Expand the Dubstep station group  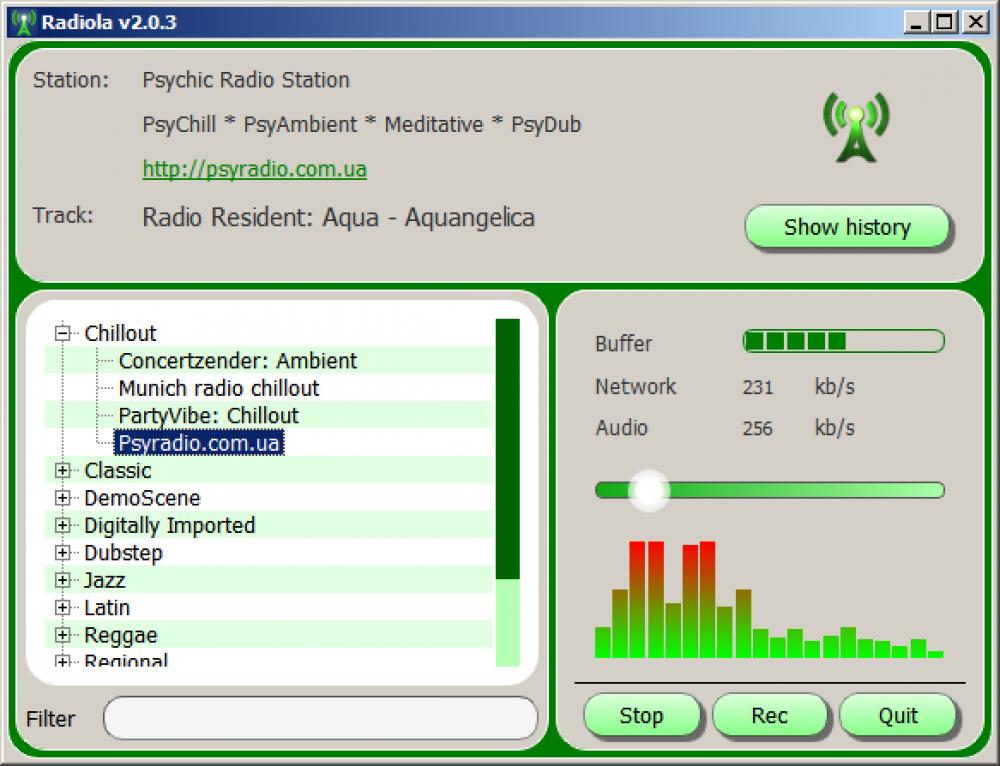62,553
